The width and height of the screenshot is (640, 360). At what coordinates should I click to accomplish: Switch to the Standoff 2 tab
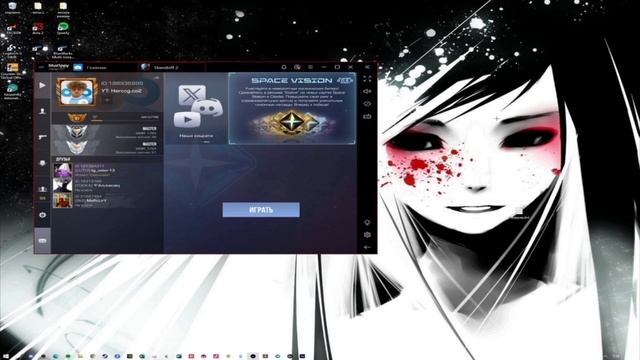pos(166,67)
